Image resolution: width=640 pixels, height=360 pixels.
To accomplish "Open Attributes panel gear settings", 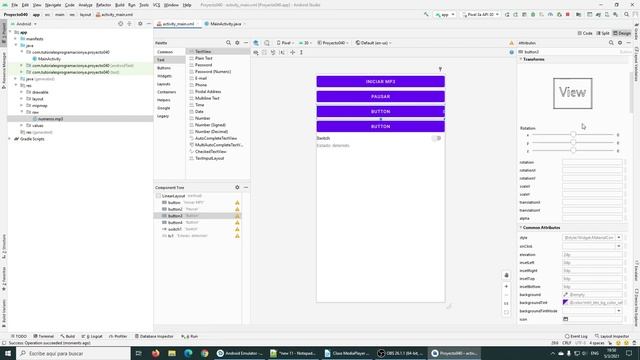I will pyautogui.click(x=620, y=42).
